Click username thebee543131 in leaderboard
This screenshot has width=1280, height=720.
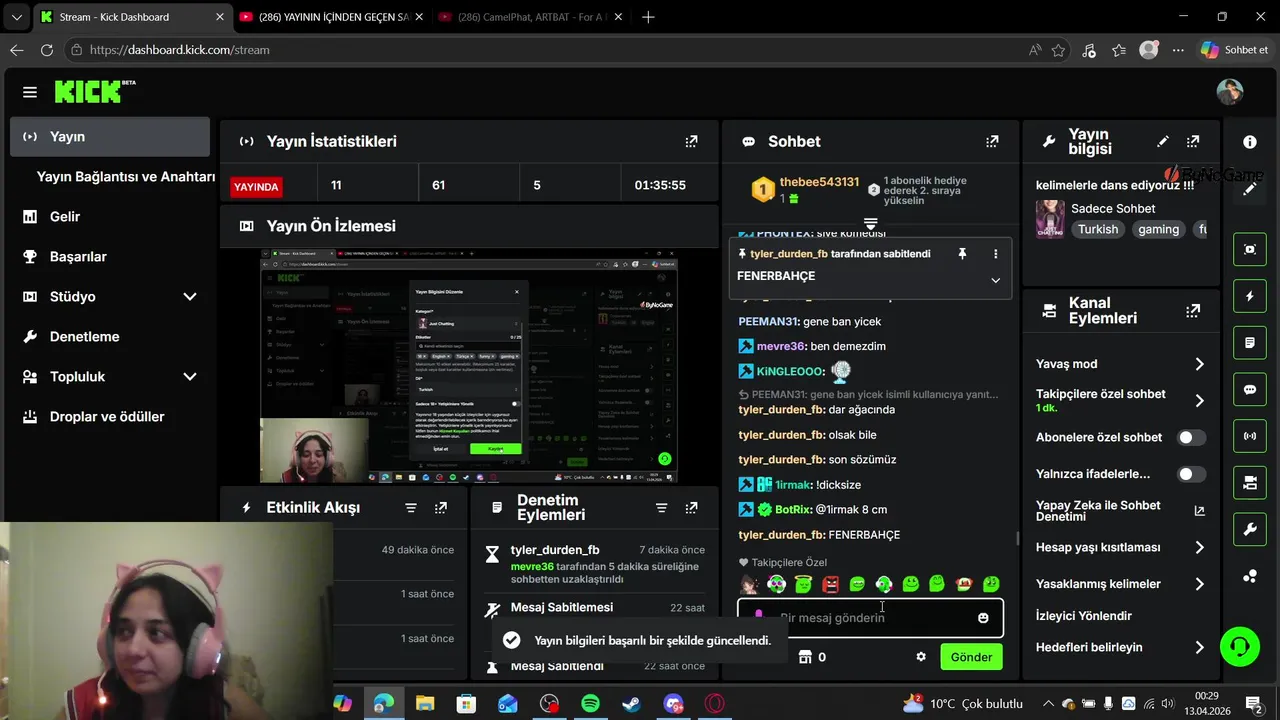tap(819, 182)
